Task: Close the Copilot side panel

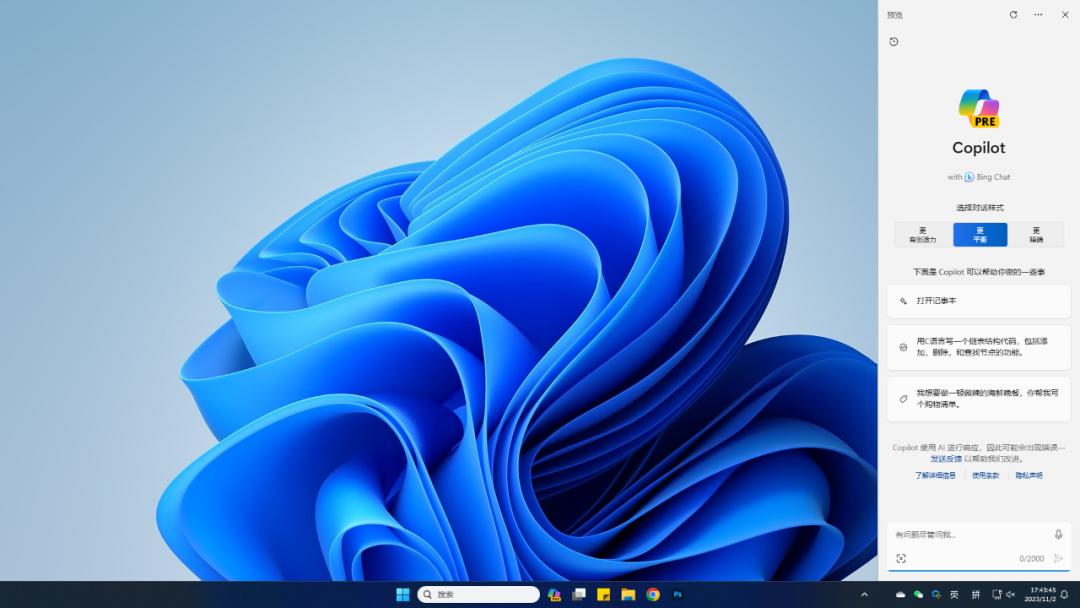Action: [x=1065, y=14]
